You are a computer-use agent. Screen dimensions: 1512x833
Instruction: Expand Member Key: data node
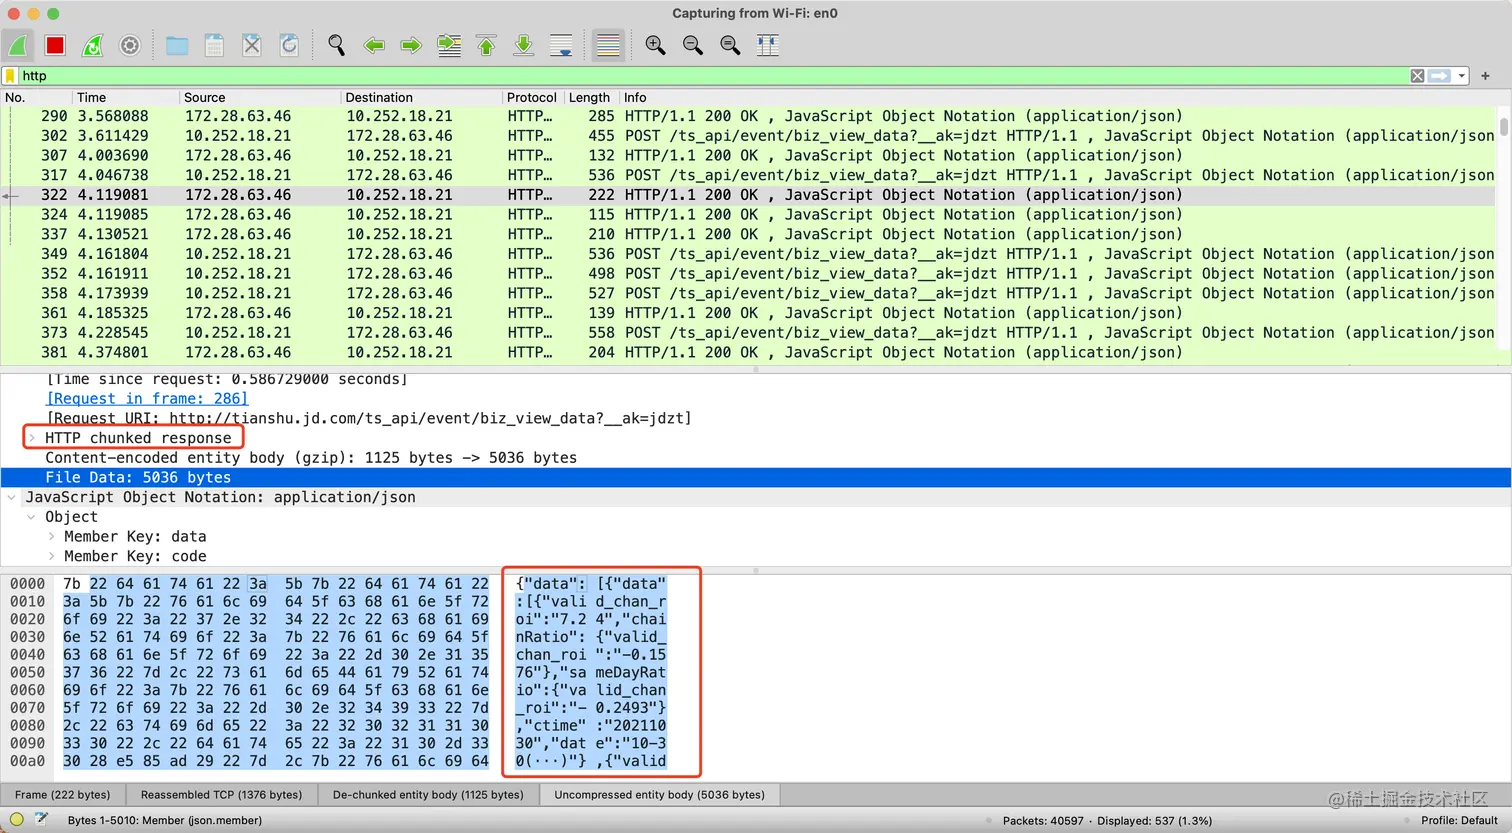[51, 537]
